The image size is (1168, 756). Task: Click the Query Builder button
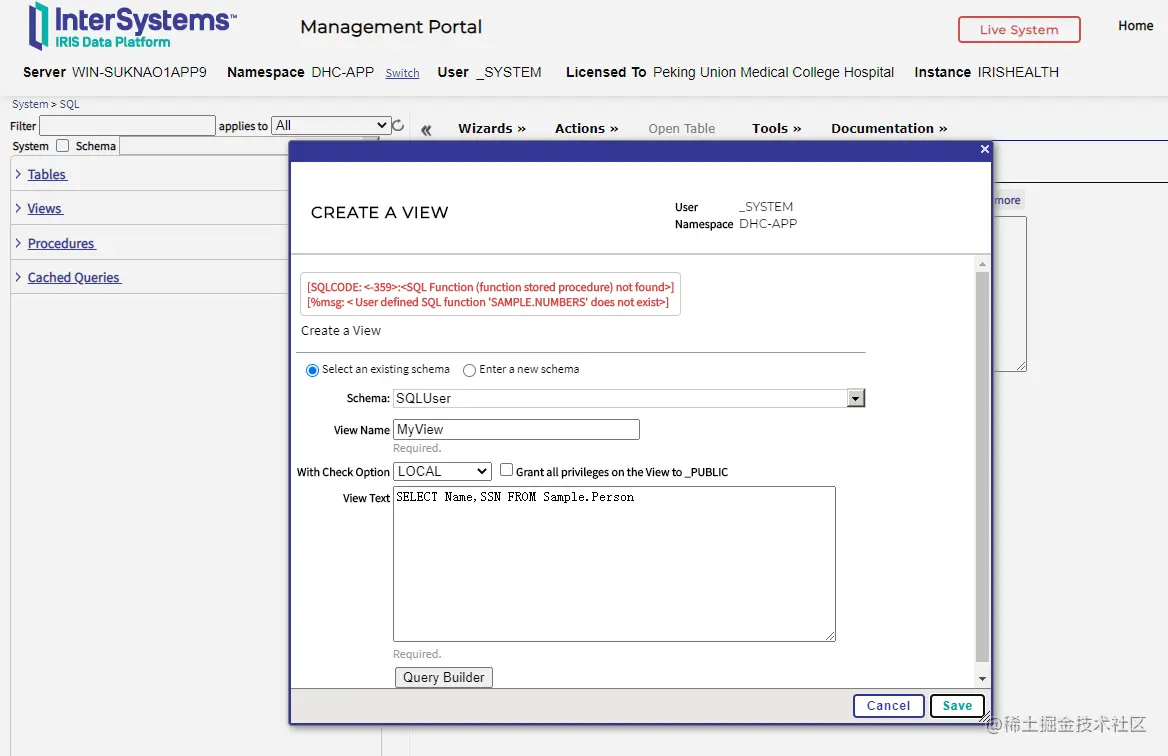pyautogui.click(x=443, y=677)
